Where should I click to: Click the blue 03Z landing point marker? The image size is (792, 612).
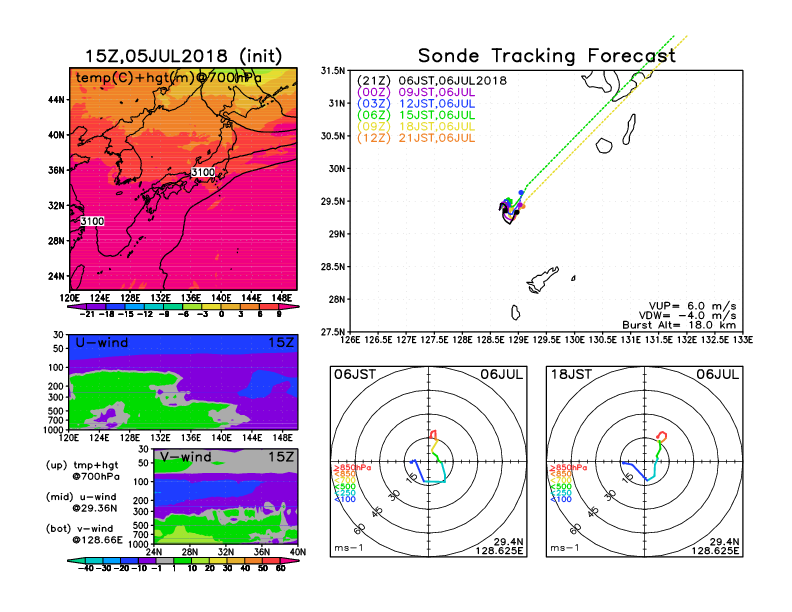pos(521,192)
